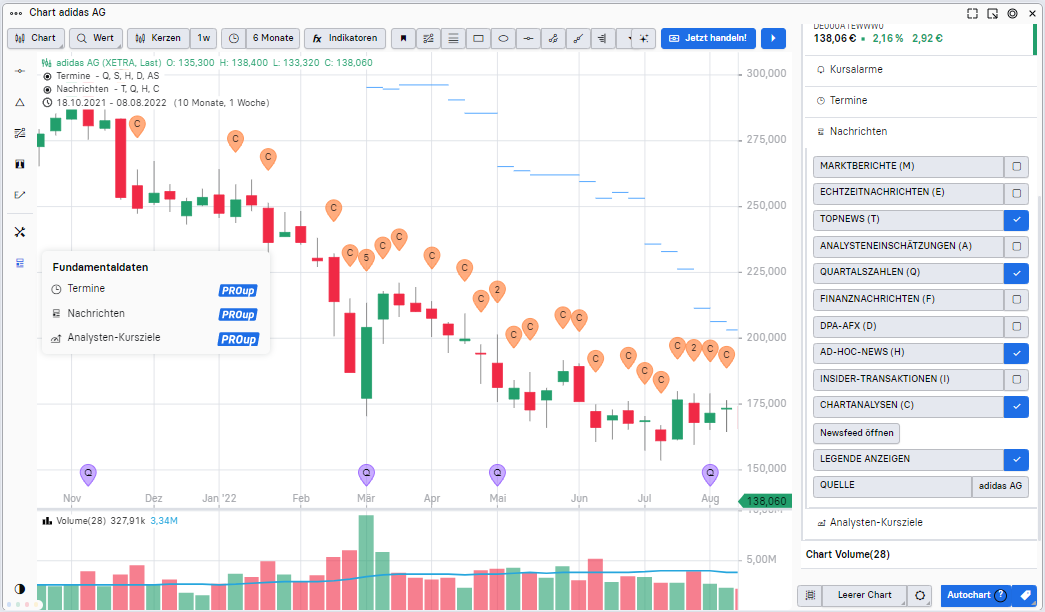Click the Fundamentaldaten sidebar icon
1045x612 pixels.
coord(20,263)
